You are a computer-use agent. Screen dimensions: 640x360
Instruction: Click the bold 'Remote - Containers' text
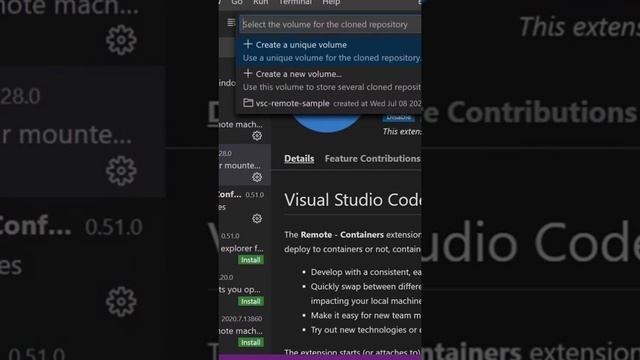pyautogui.click(x=342, y=235)
